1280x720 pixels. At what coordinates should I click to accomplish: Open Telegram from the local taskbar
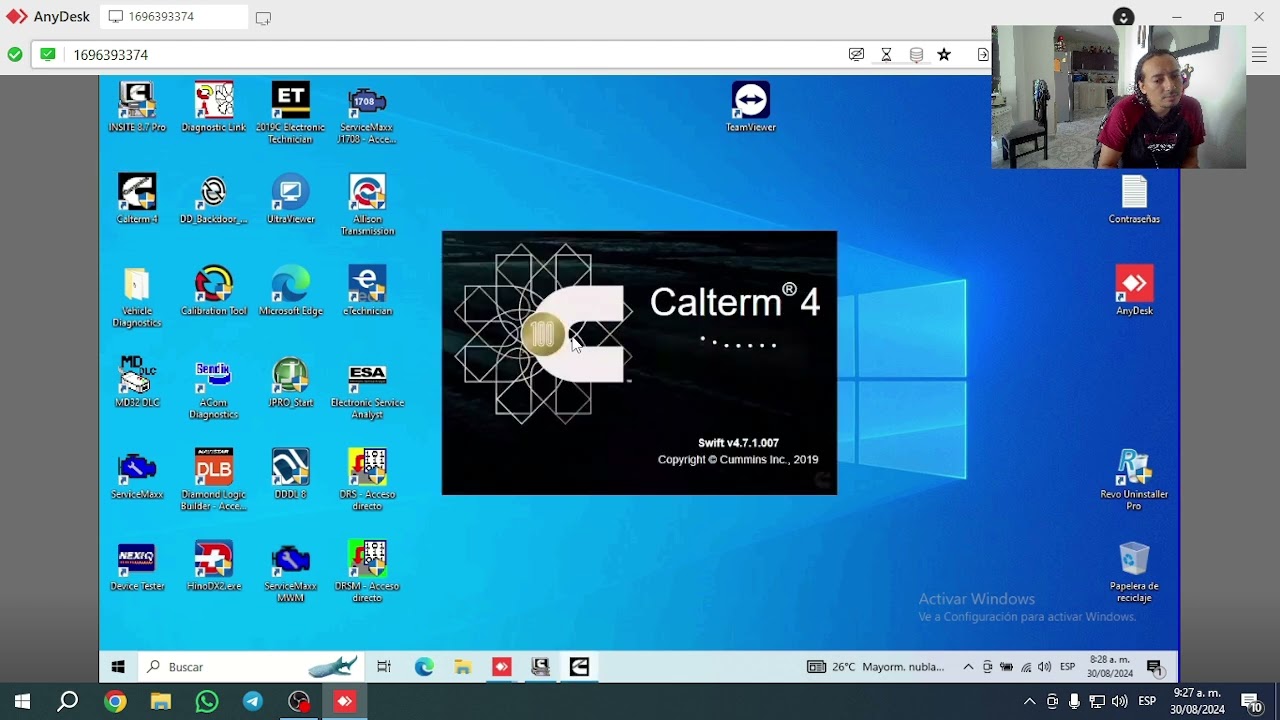pyautogui.click(x=253, y=702)
